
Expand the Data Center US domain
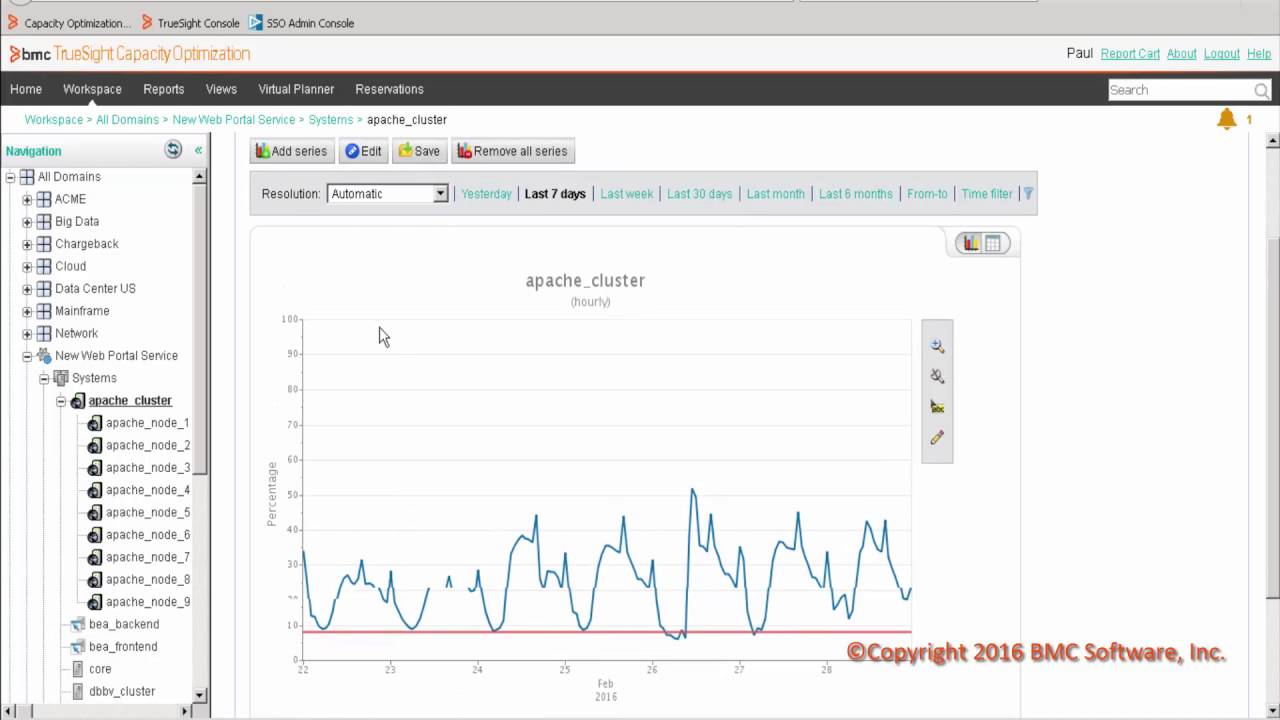click(27, 289)
